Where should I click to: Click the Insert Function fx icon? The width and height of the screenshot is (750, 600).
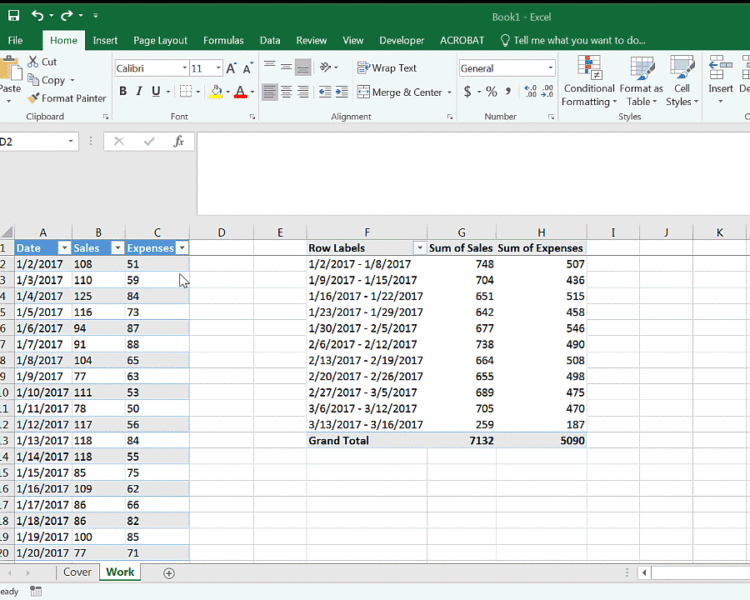[x=179, y=142]
